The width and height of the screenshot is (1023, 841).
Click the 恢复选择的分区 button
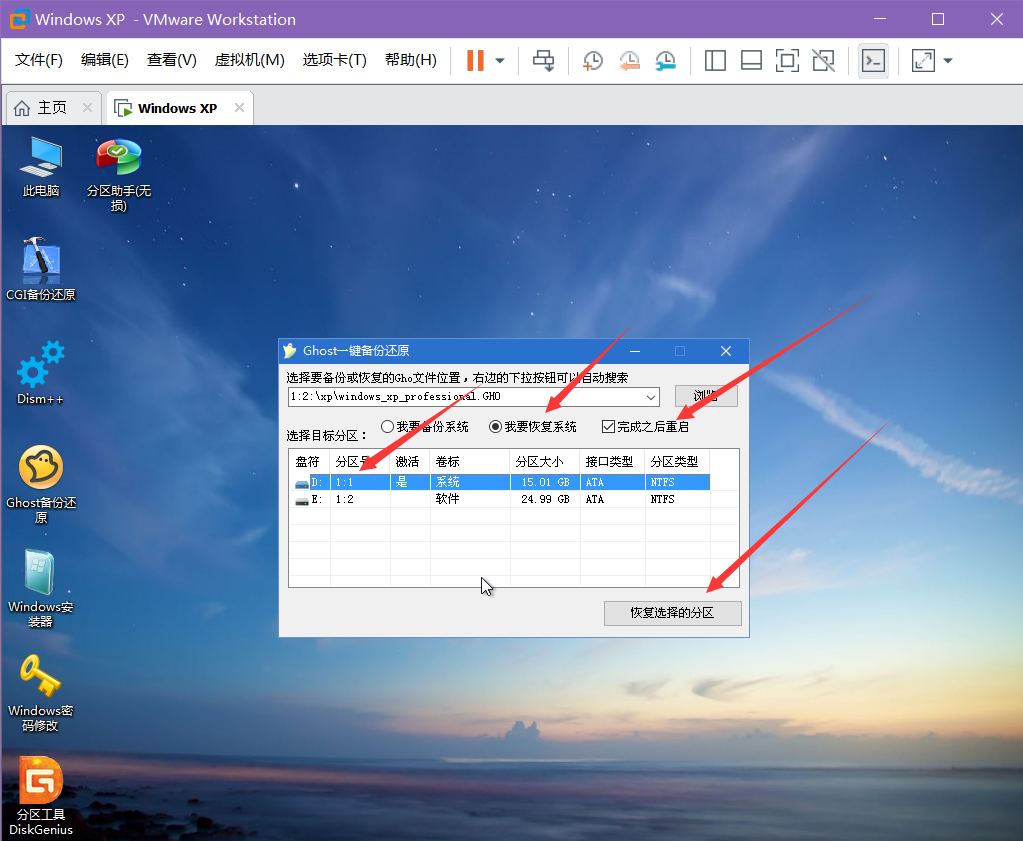click(x=672, y=613)
